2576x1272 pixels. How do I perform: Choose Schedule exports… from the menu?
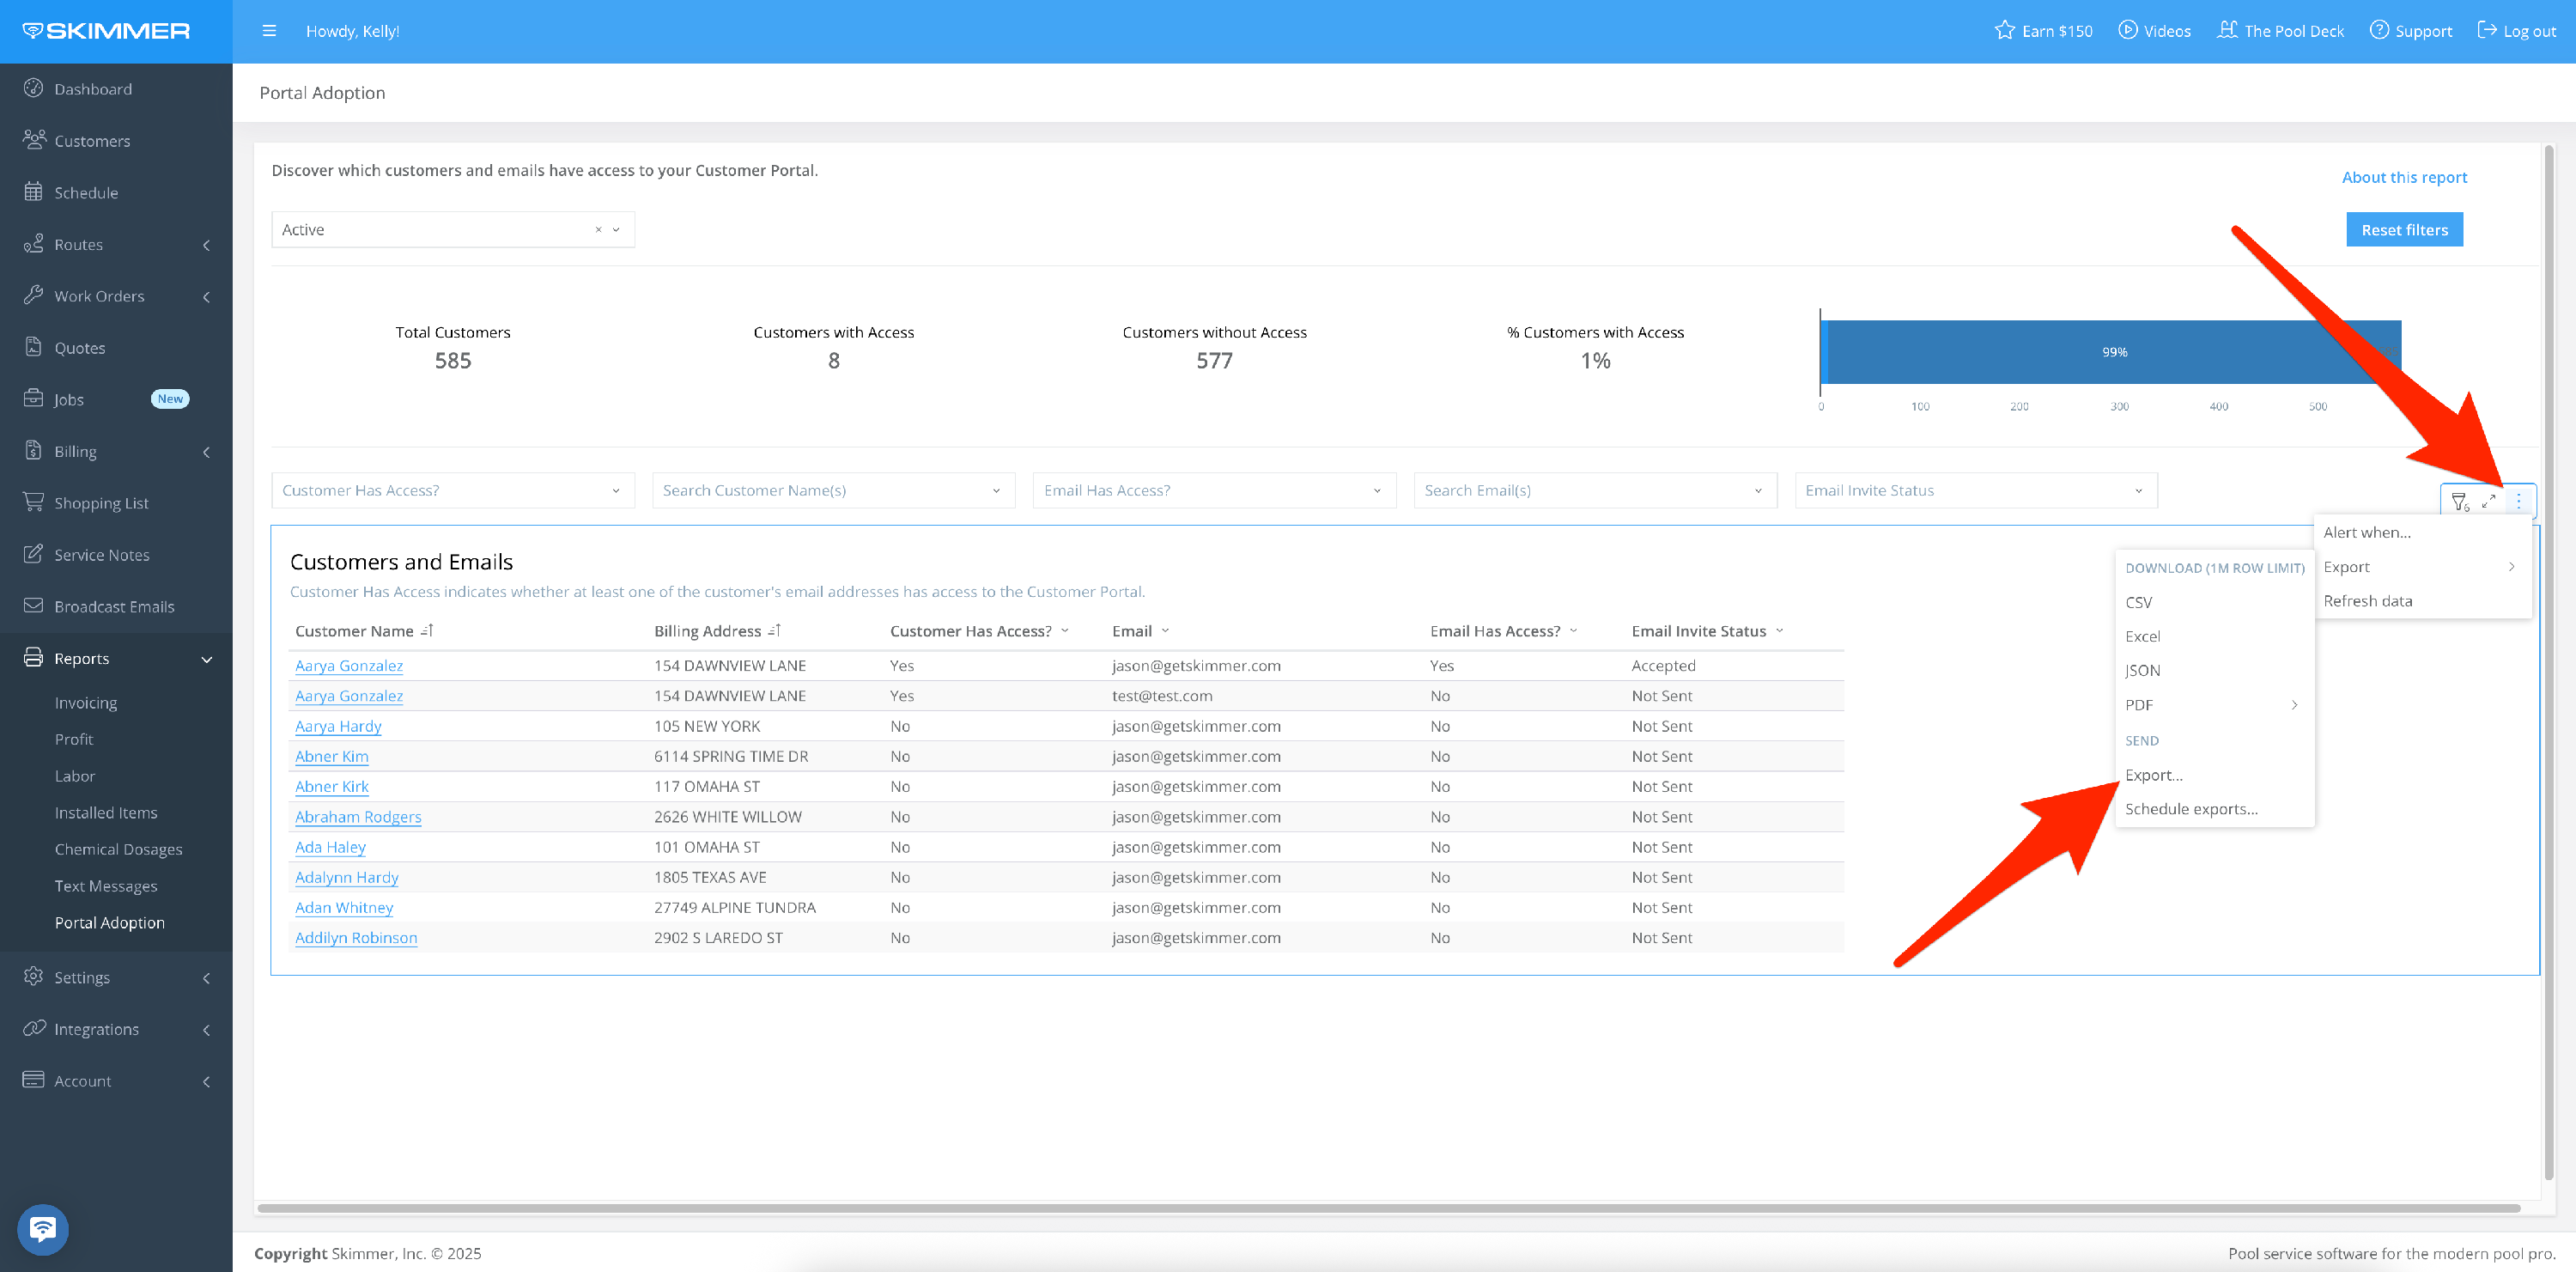coord(2191,809)
